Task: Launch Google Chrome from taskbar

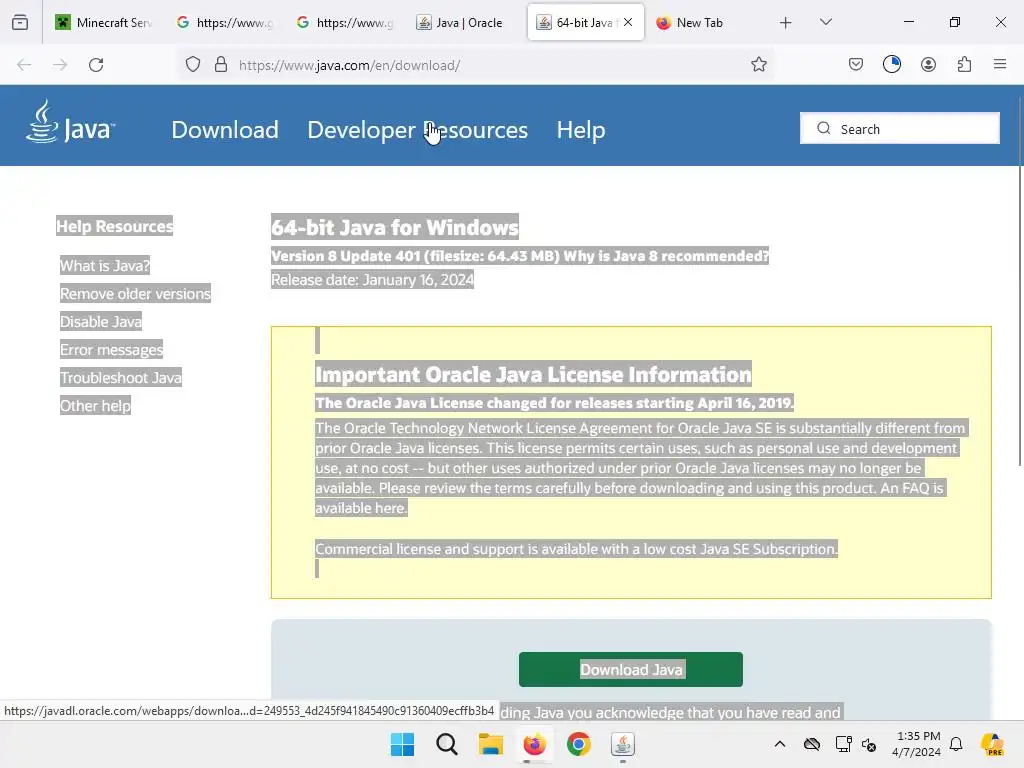Action: (579, 744)
